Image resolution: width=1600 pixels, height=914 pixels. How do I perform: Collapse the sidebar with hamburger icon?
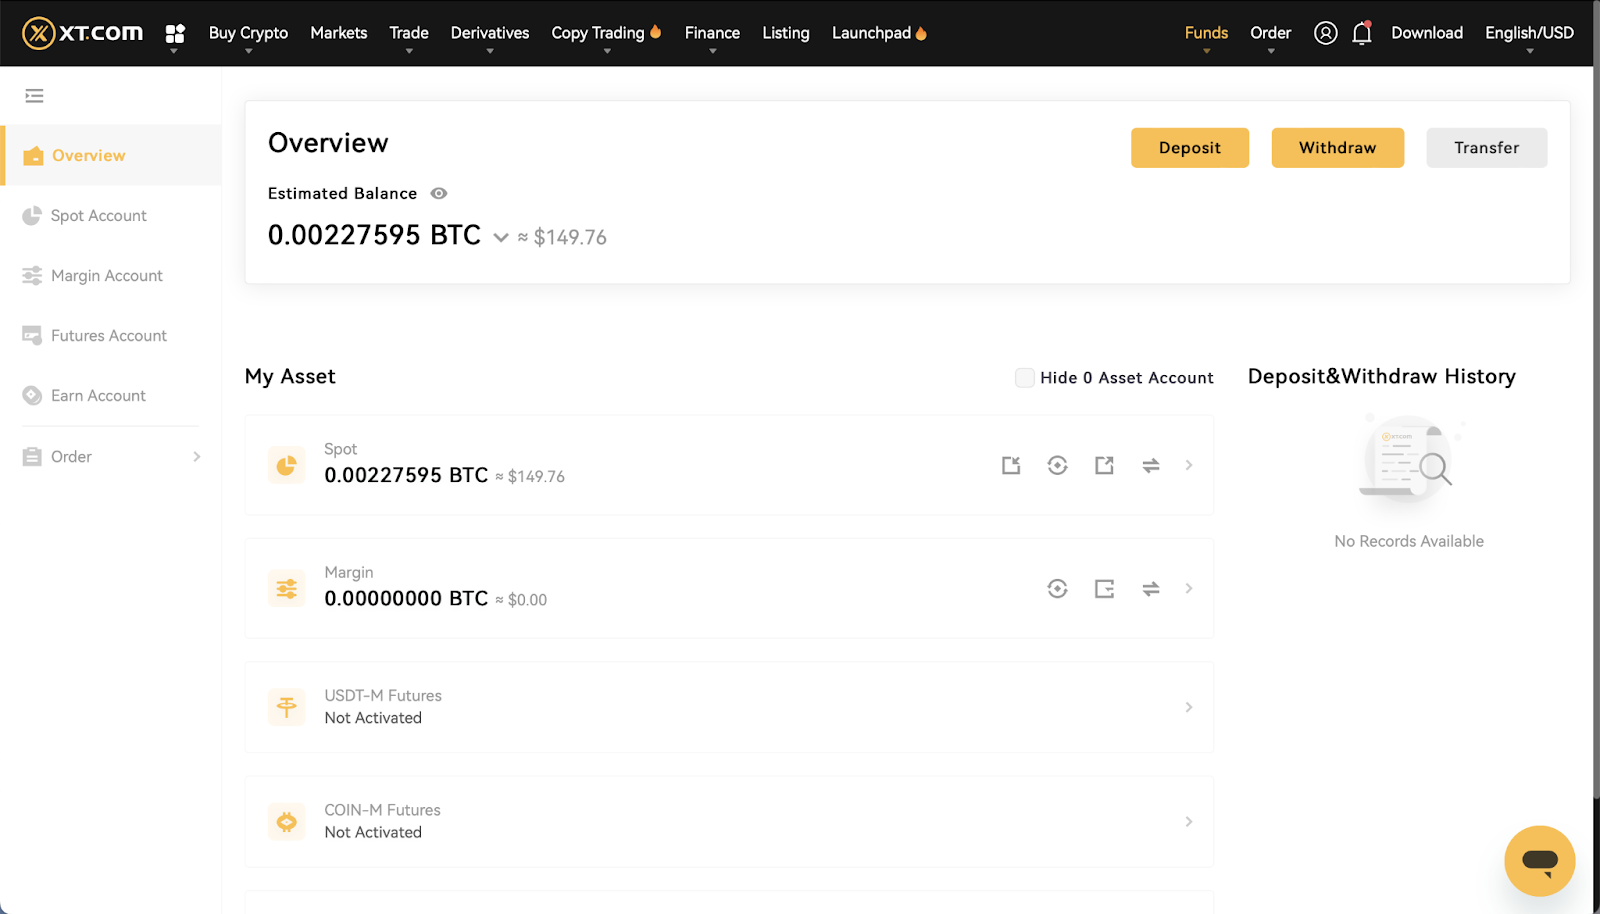coord(35,96)
